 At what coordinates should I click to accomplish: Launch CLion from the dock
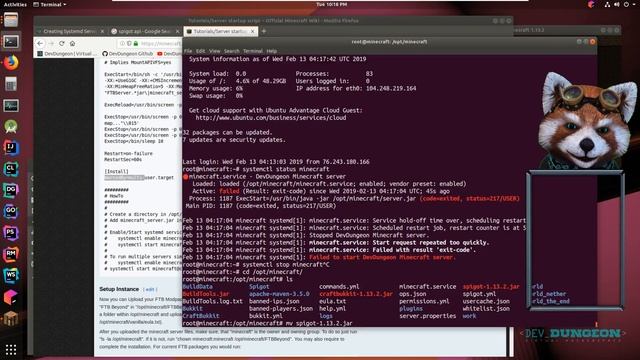[x=11, y=169]
